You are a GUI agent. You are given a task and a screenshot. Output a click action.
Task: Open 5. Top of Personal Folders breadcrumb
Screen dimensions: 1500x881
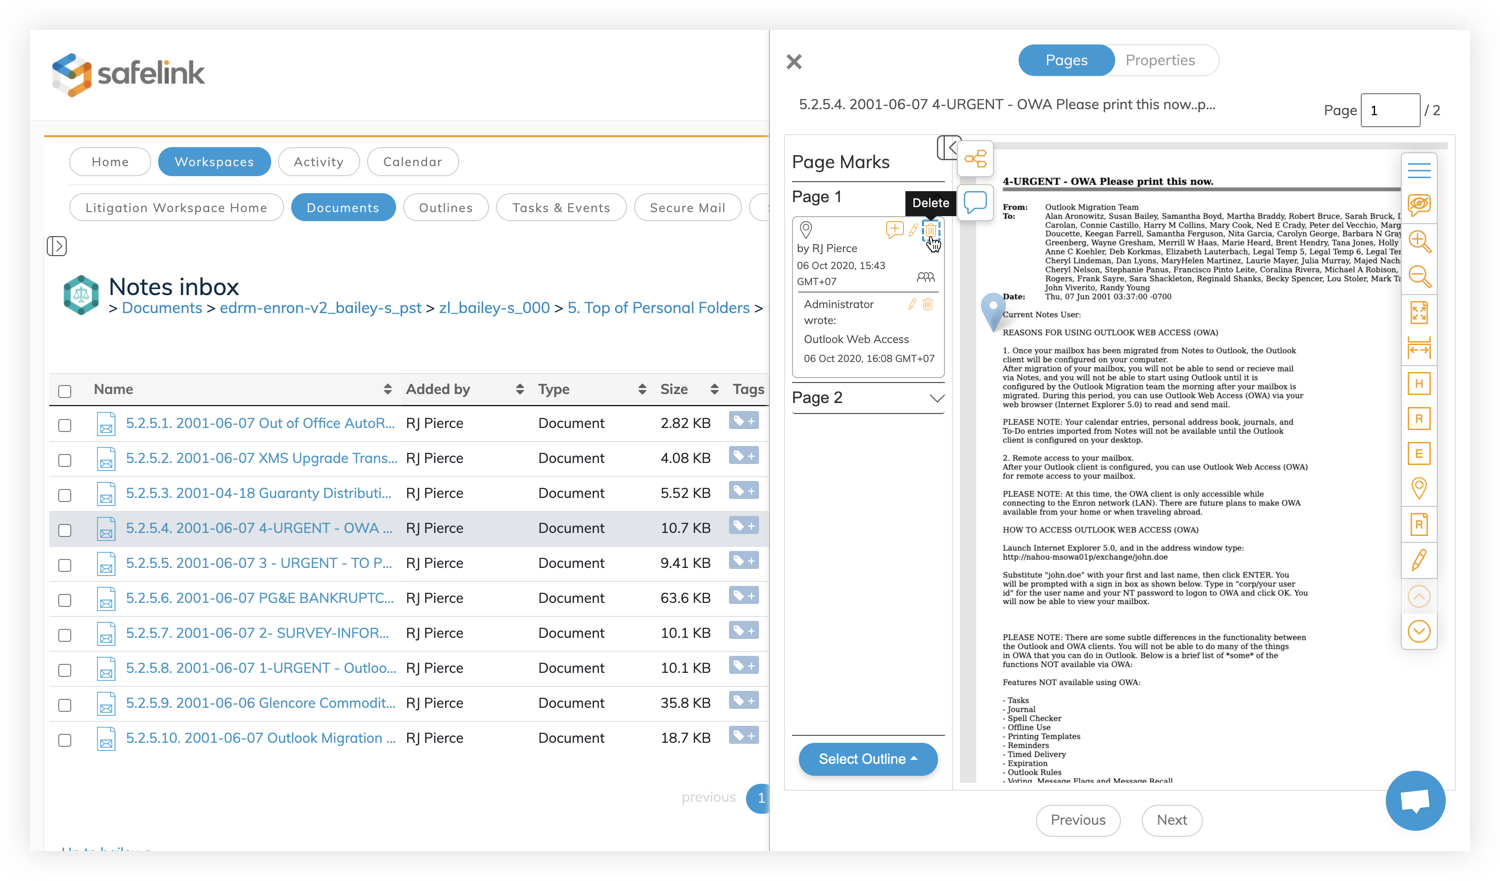(x=659, y=308)
